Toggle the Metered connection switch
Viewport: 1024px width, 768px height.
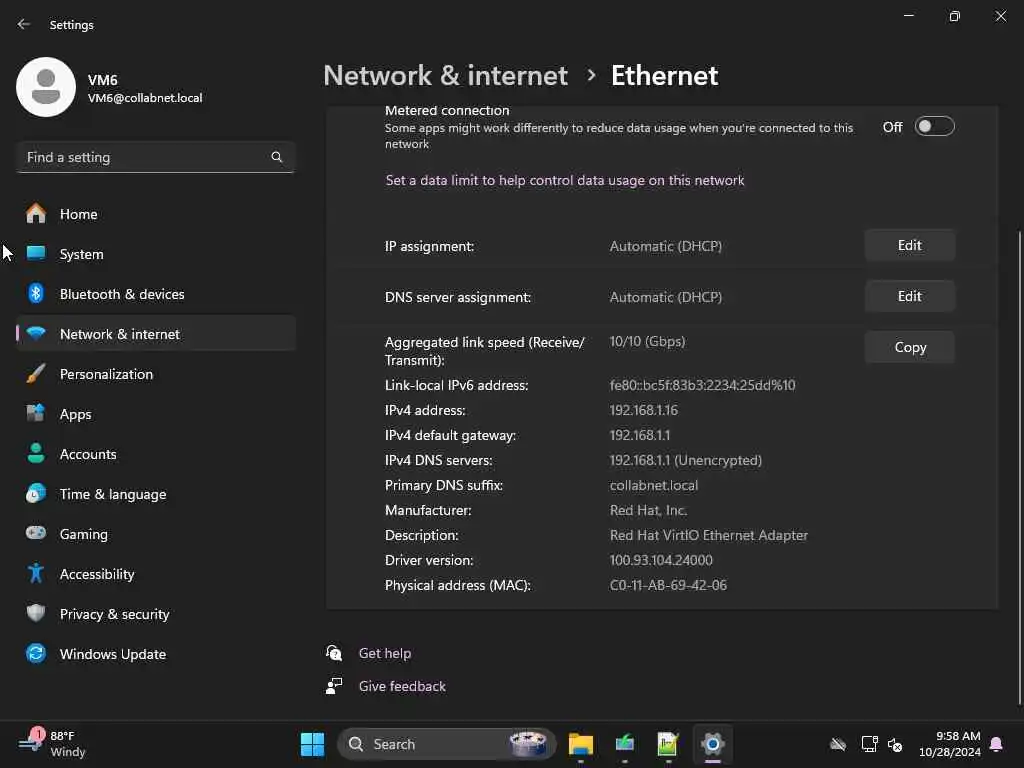(x=934, y=127)
